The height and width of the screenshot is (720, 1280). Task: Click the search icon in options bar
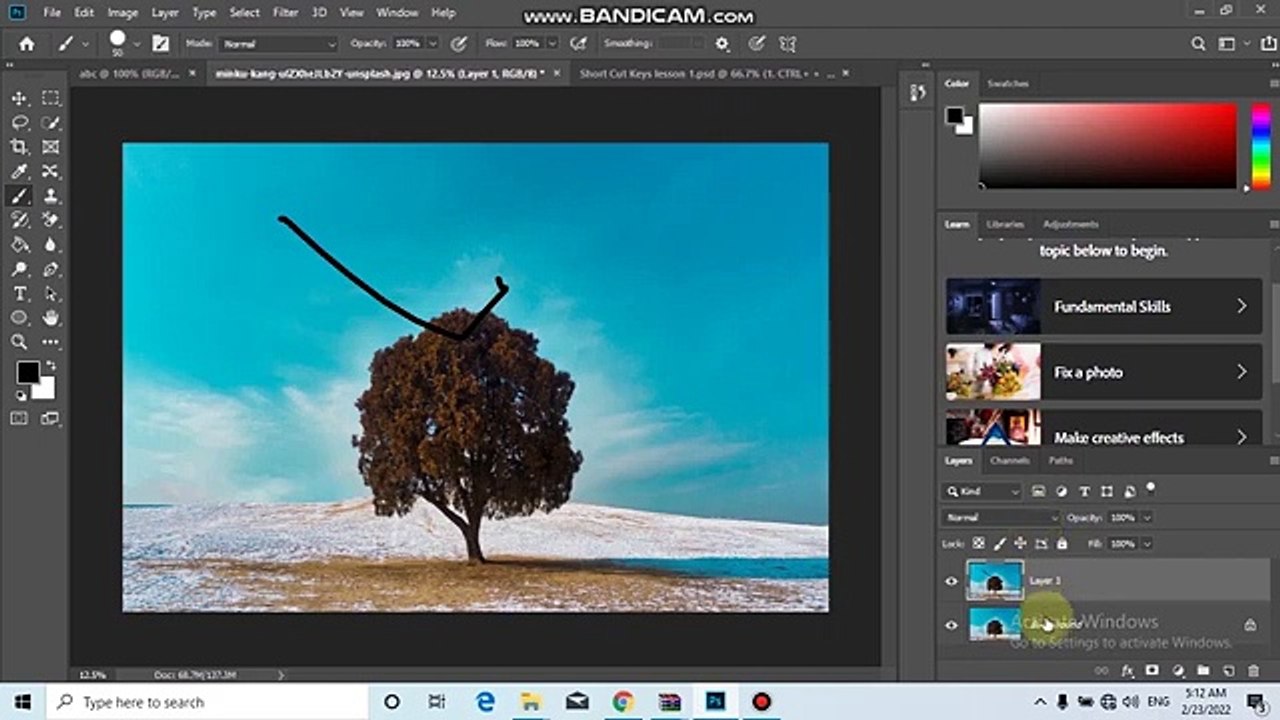tap(1198, 44)
